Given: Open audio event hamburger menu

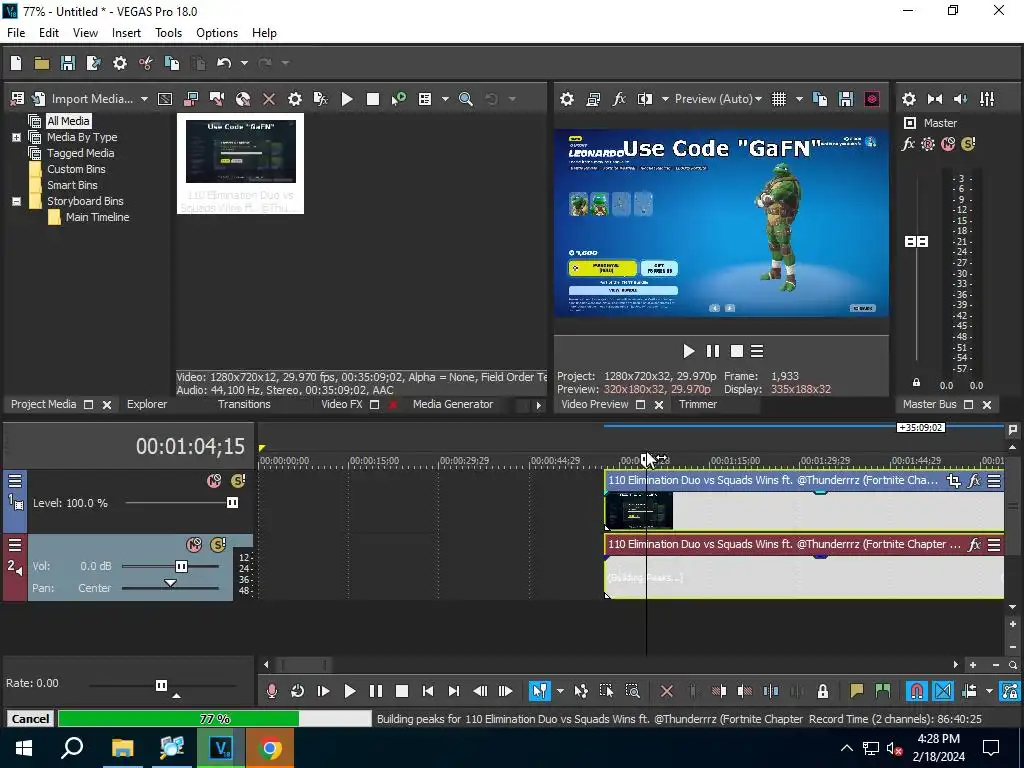Looking at the screenshot, I should click(x=994, y=545).
